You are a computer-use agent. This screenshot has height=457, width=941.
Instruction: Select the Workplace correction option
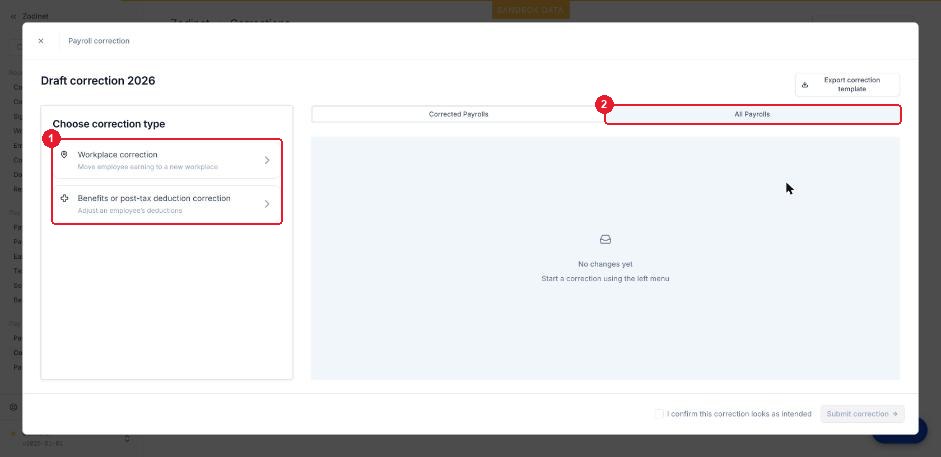click(x=166, y=160)
